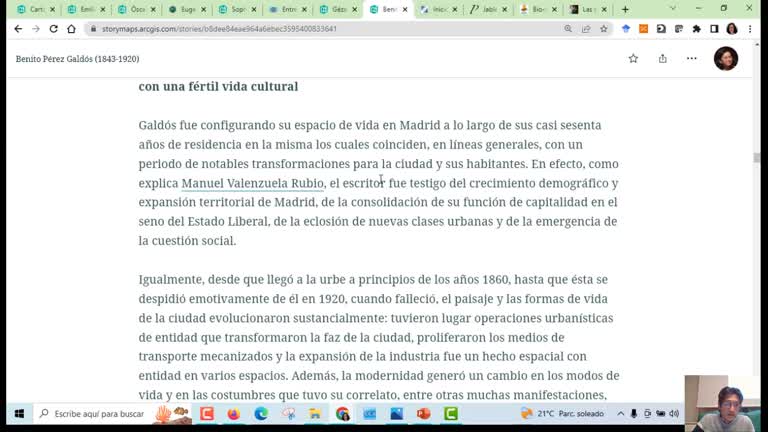The image size is (768, 432).
Task: Switch to the Euge tab
Action: 187,9
